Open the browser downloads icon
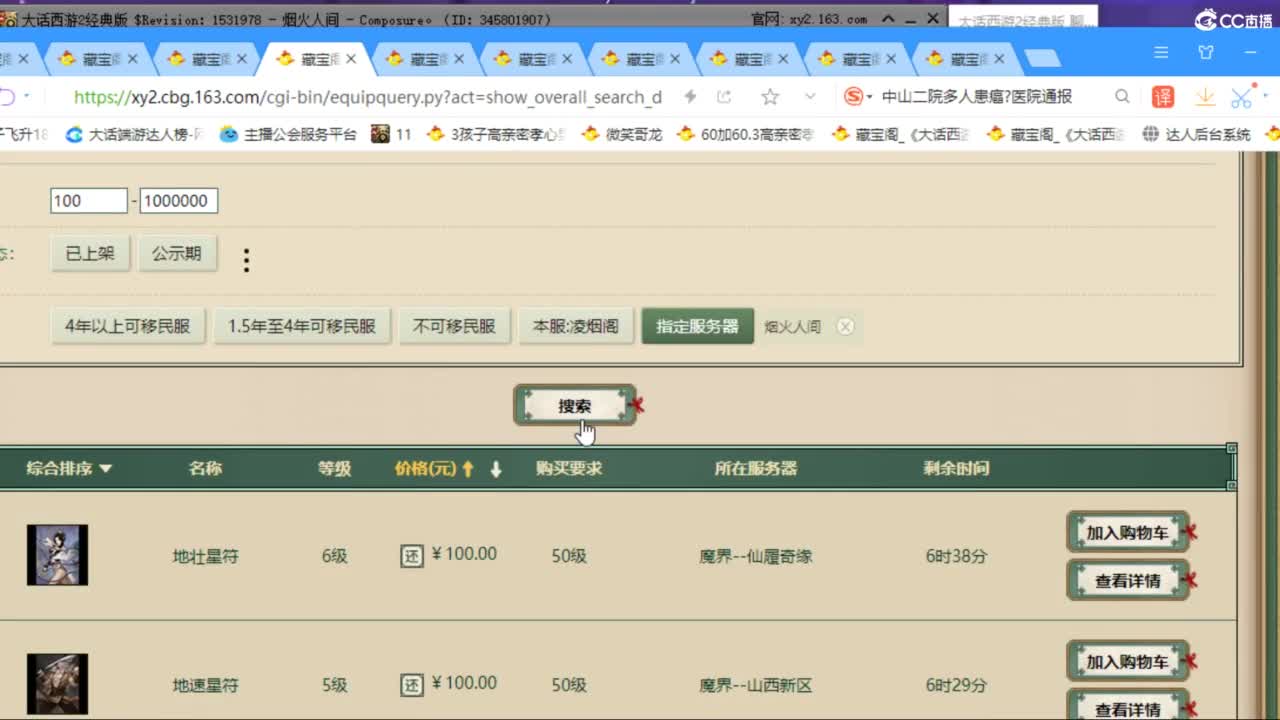 click(x=1205, y=97)
